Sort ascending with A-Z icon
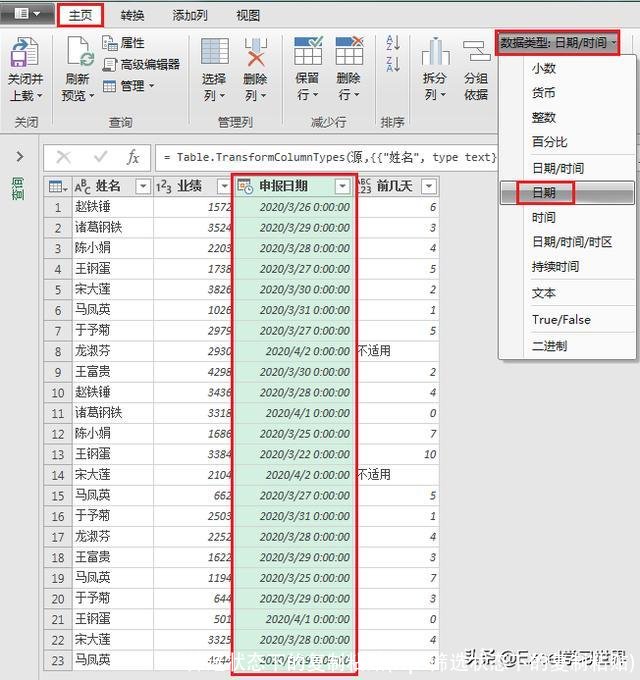The image size is (640, 680). 393,42
